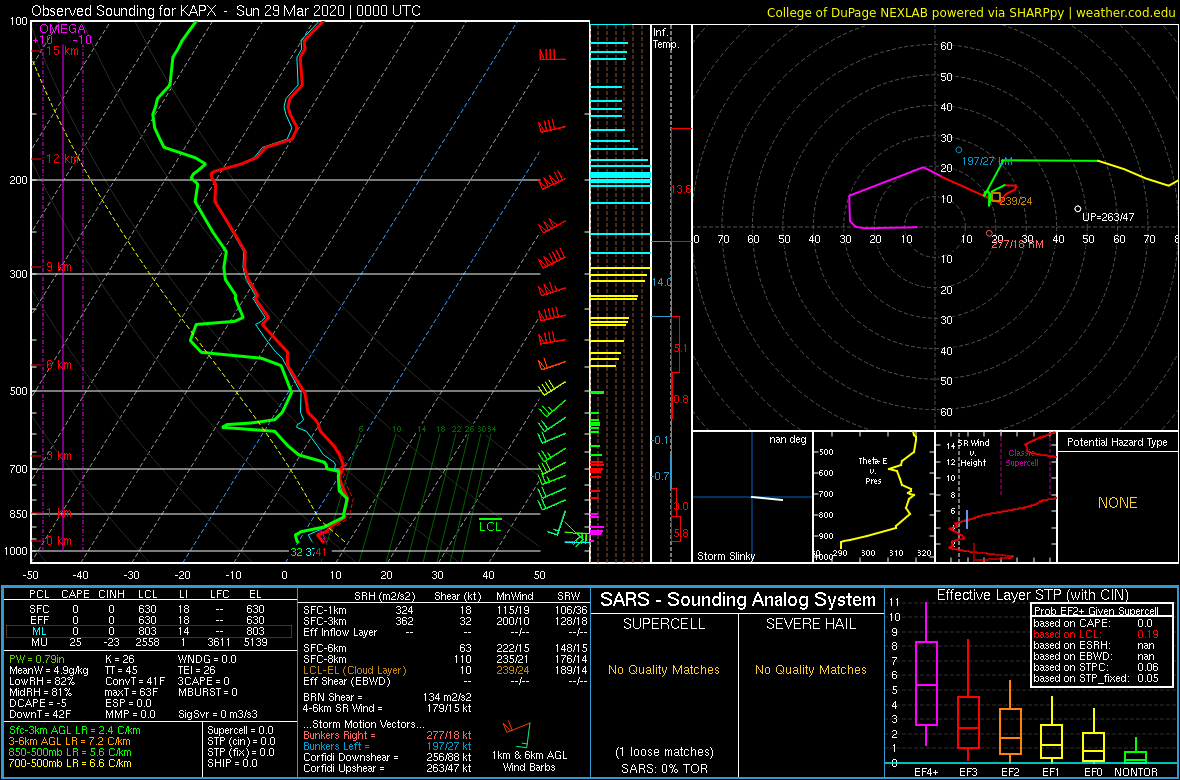Click the College of DuPage NEXLAB credit text
The image size is (1180, 780).
[x=971, y=11]
